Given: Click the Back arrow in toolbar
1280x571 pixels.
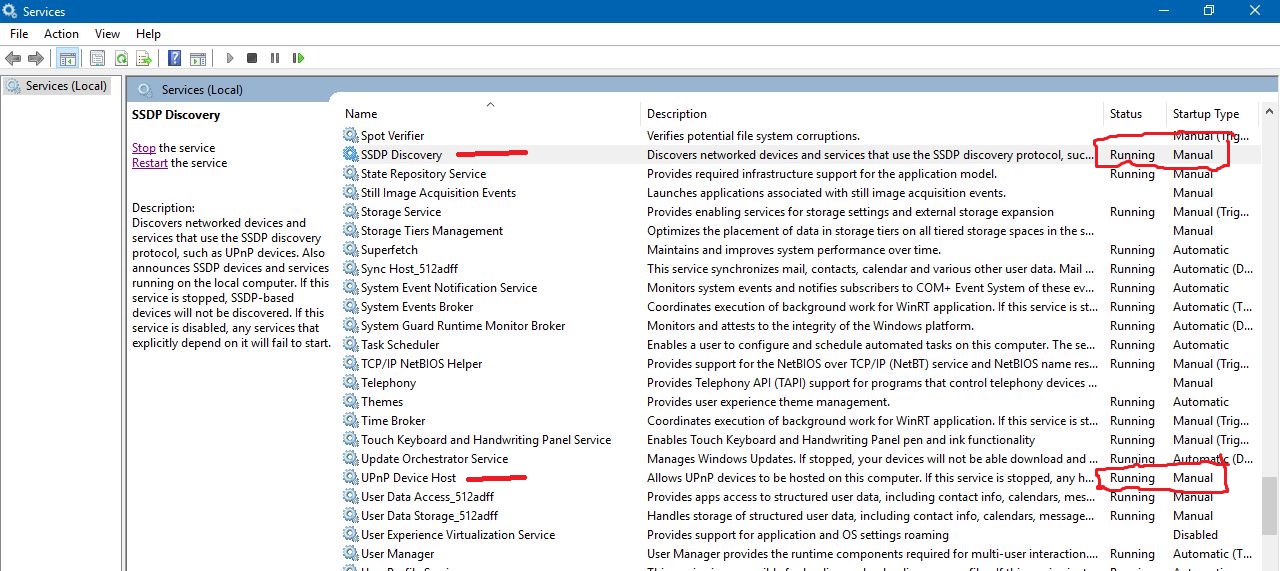Looking at the screenshot, I should [x=13, y=58].
